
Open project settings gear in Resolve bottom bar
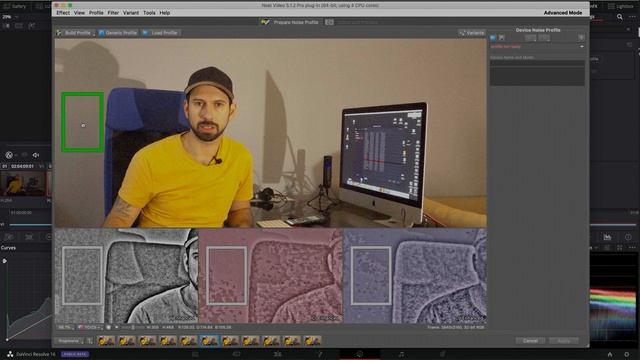627,354
